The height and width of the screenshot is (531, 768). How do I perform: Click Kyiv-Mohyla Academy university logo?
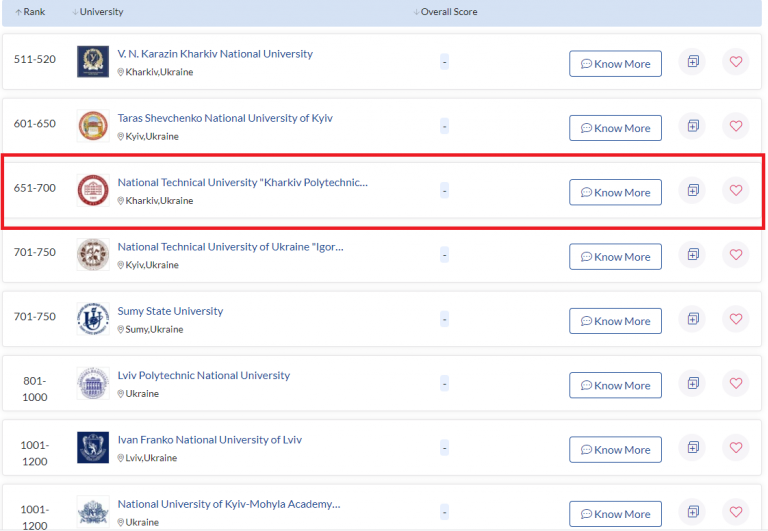pos(93,512)
